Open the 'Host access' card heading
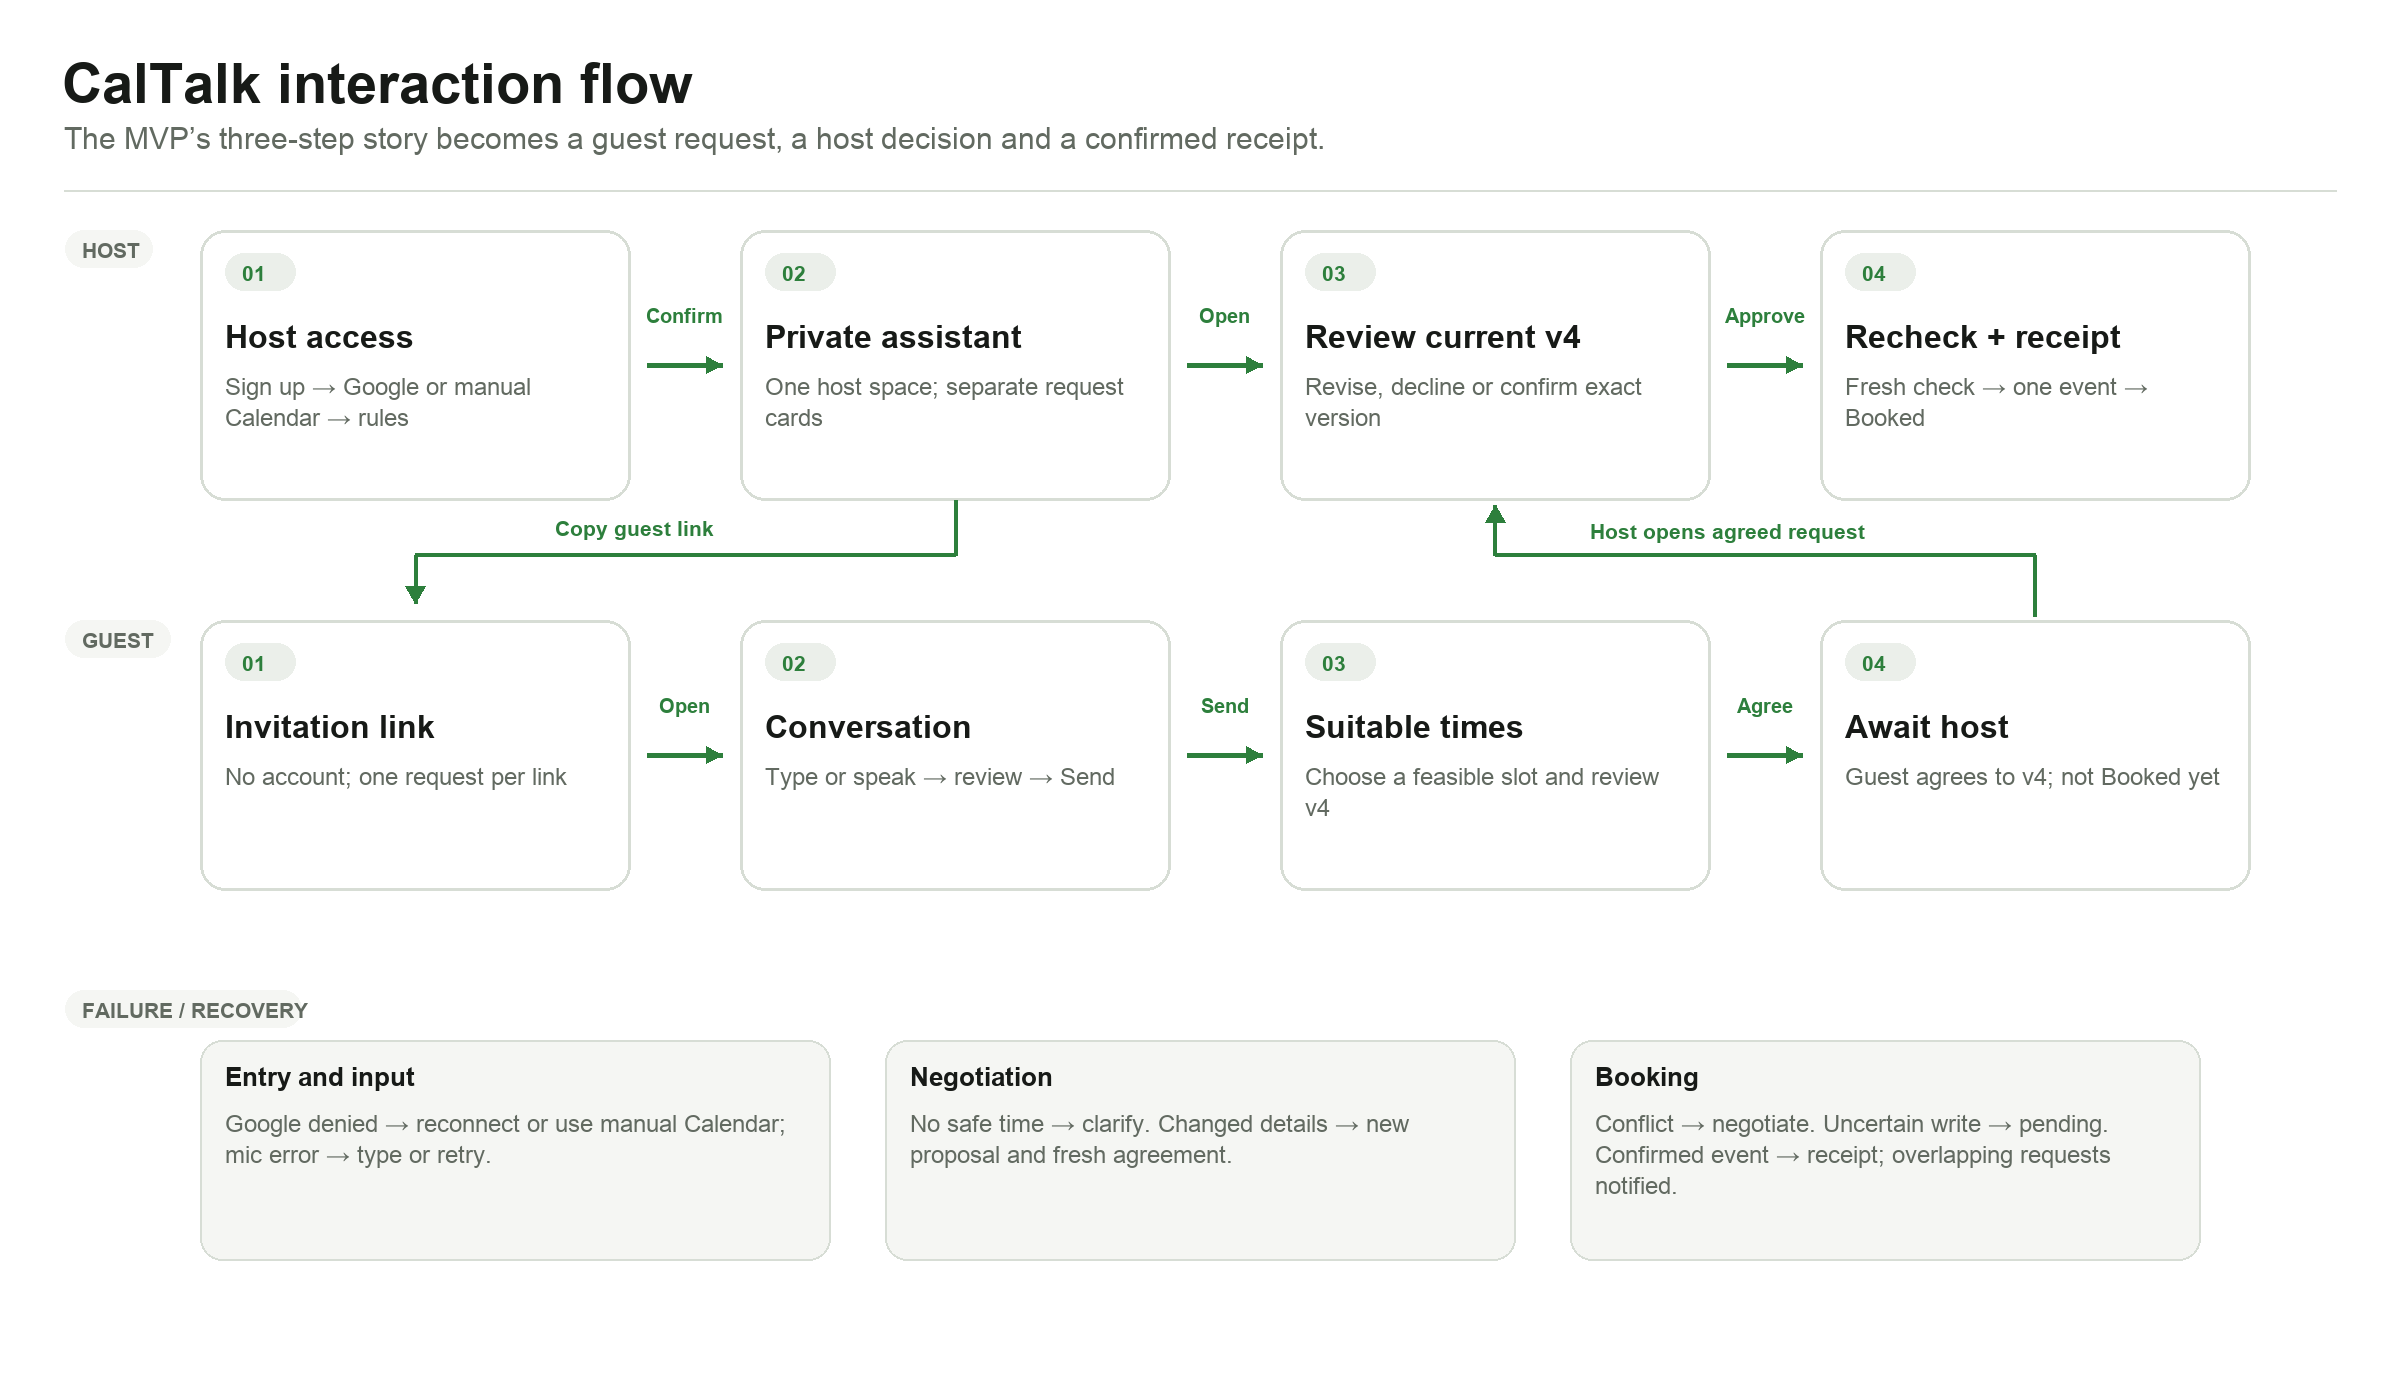The image size is (2400, 1390). [319, 337]
